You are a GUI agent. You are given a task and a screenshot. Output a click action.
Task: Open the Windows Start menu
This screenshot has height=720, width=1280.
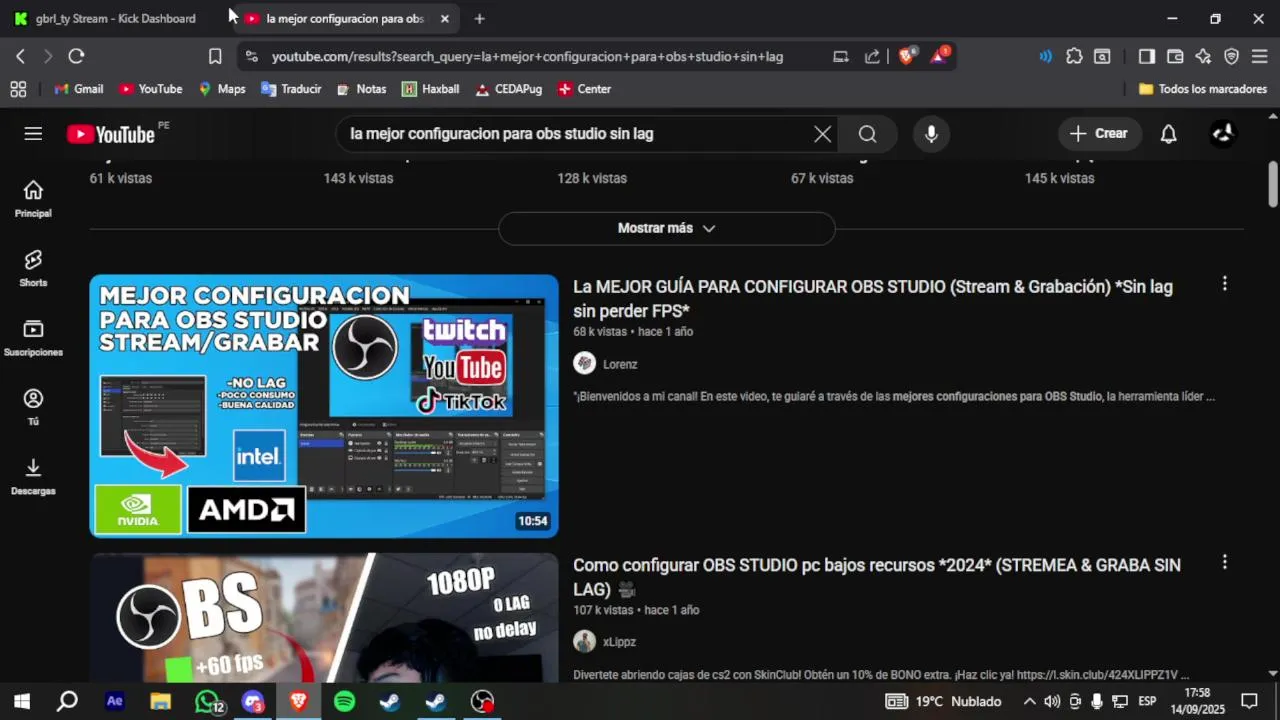21,701
